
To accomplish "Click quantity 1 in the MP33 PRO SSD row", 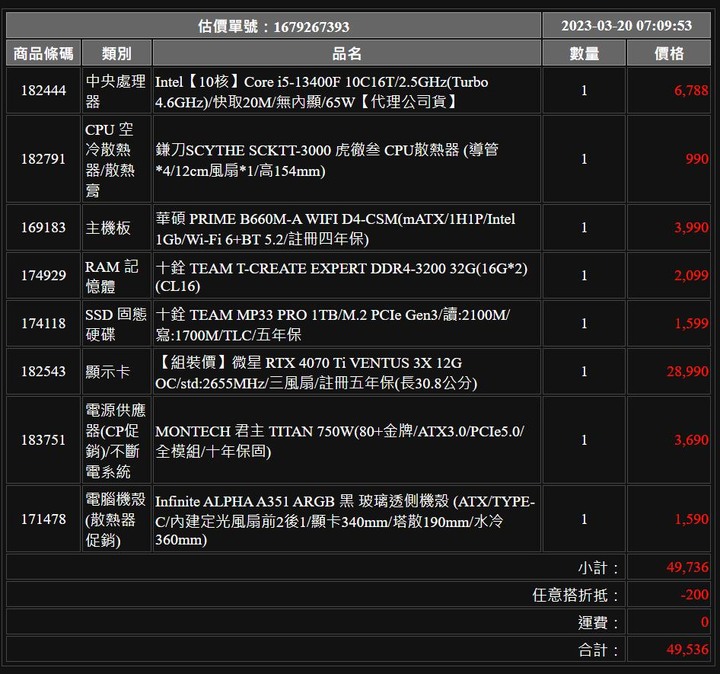I will [x=584, y=323].
